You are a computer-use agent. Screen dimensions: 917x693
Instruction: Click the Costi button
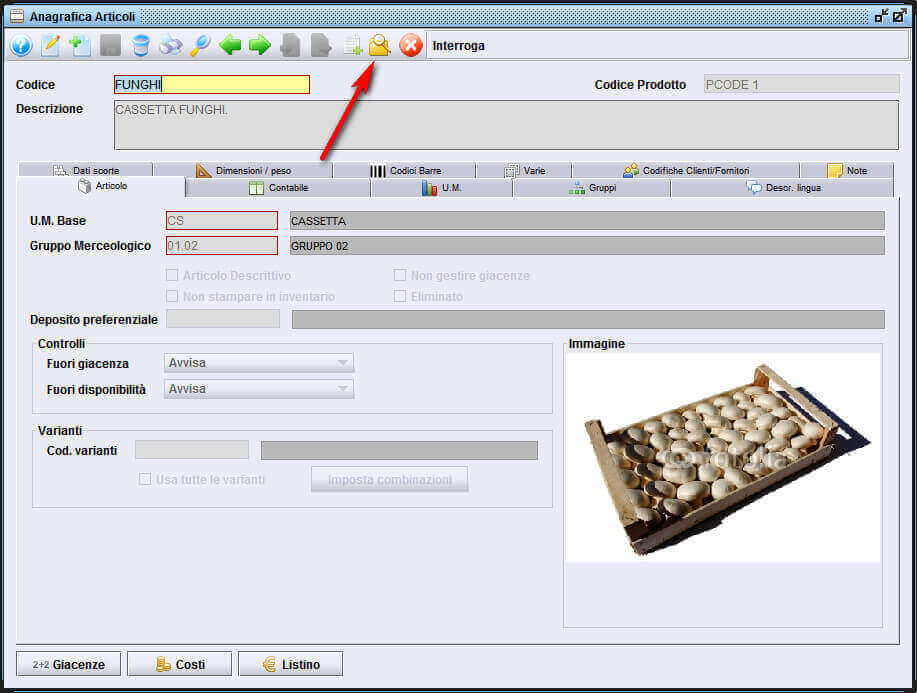coord(179,663)
